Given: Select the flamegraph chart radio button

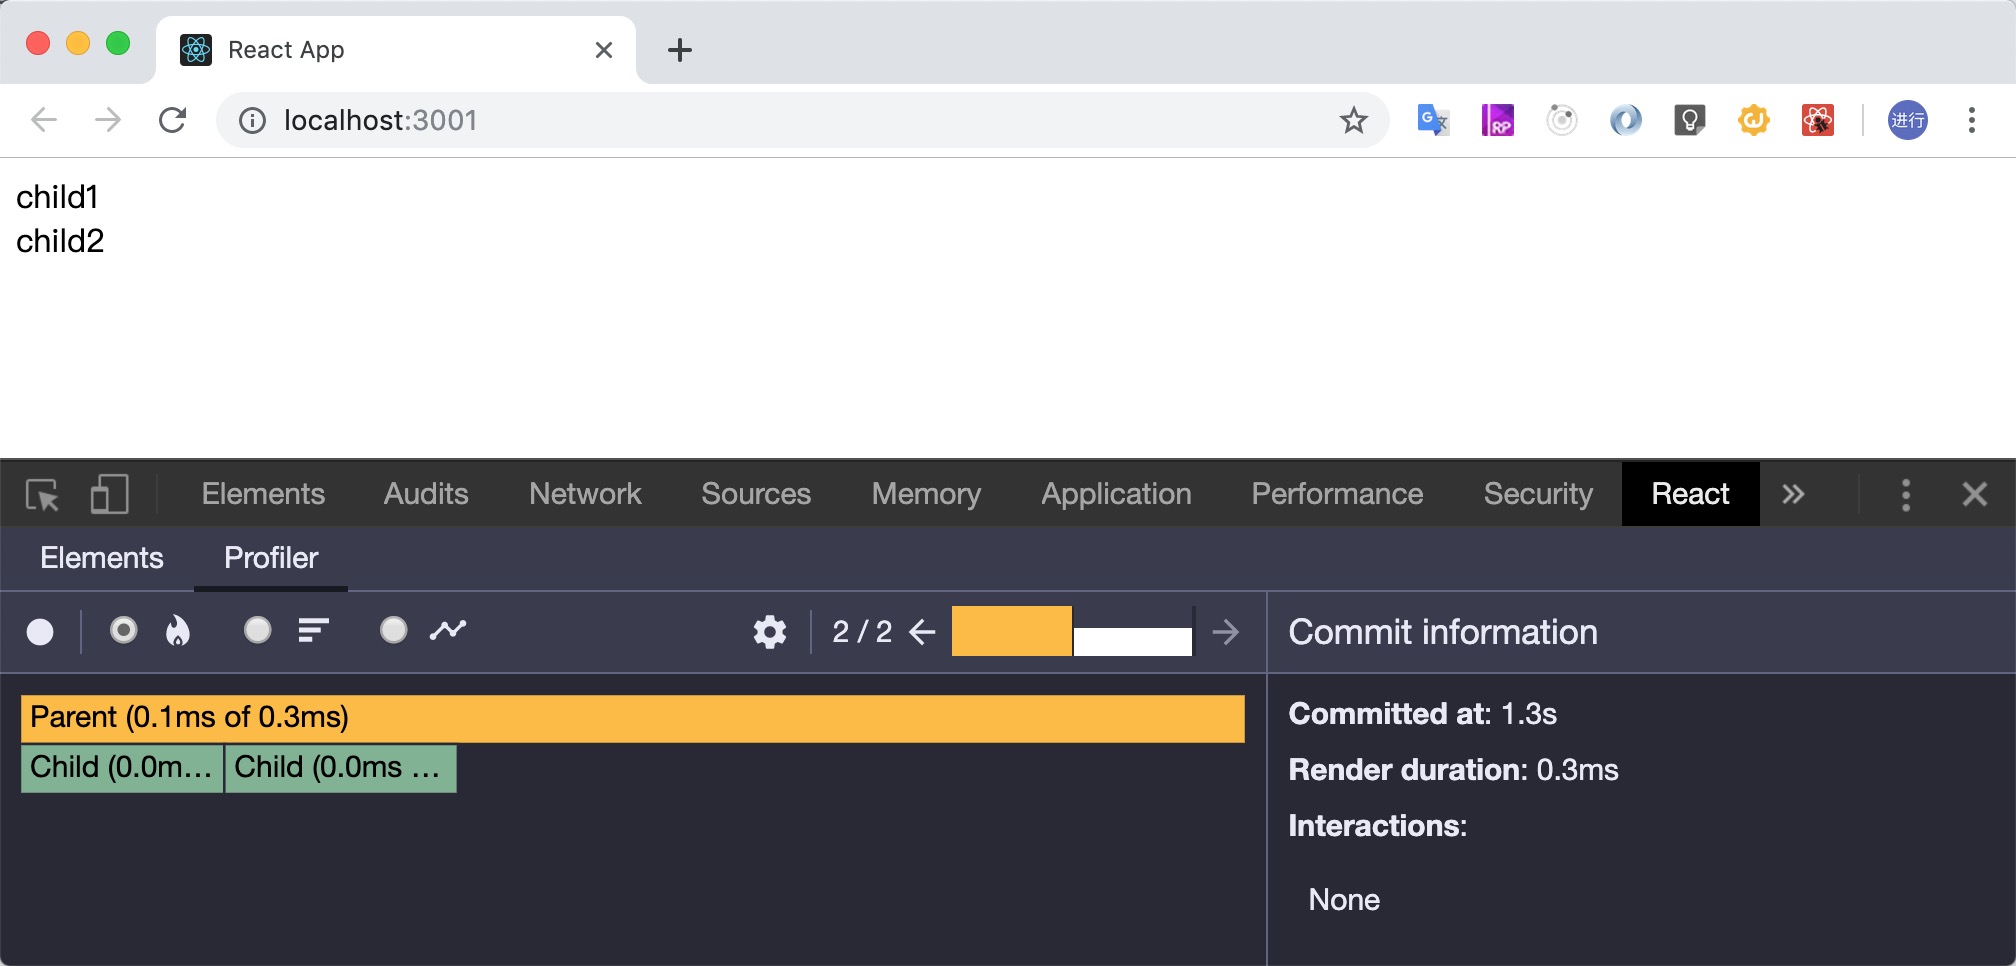Looking at the screenshot, I should point(123,630).
